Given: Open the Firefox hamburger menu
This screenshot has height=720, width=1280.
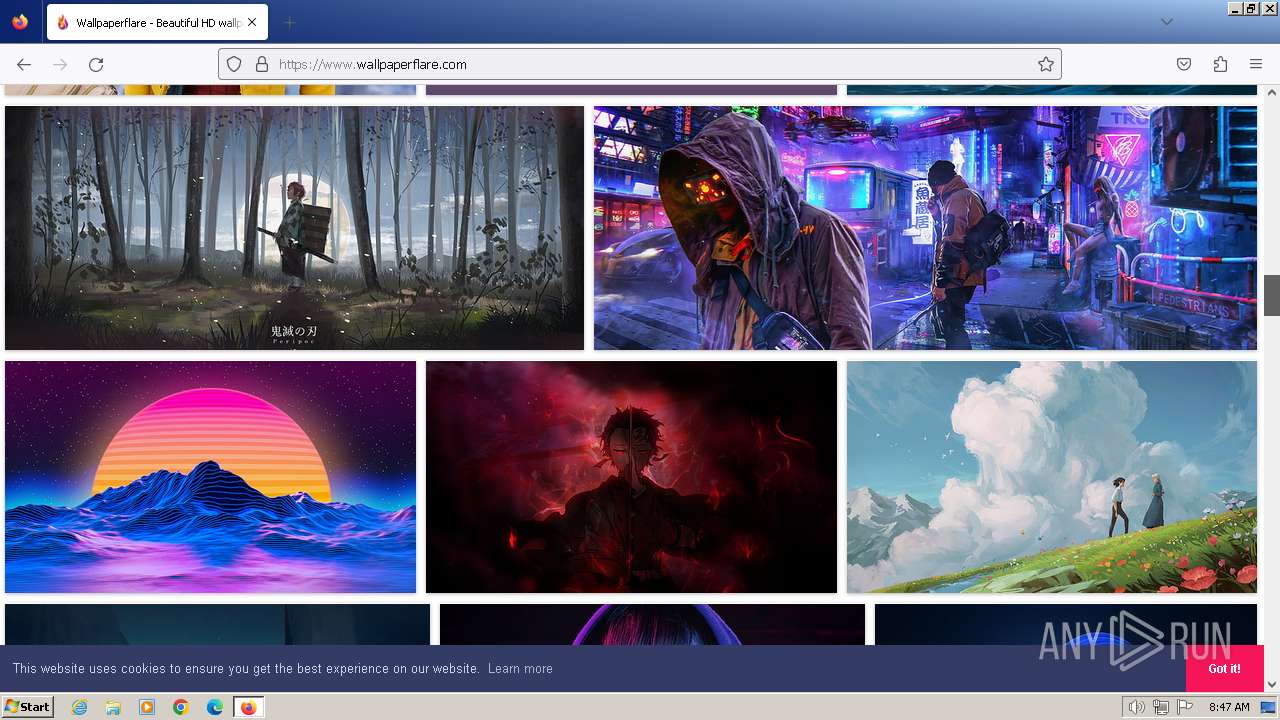Looking at the screenshot, I should click(x=1256, y=64).
